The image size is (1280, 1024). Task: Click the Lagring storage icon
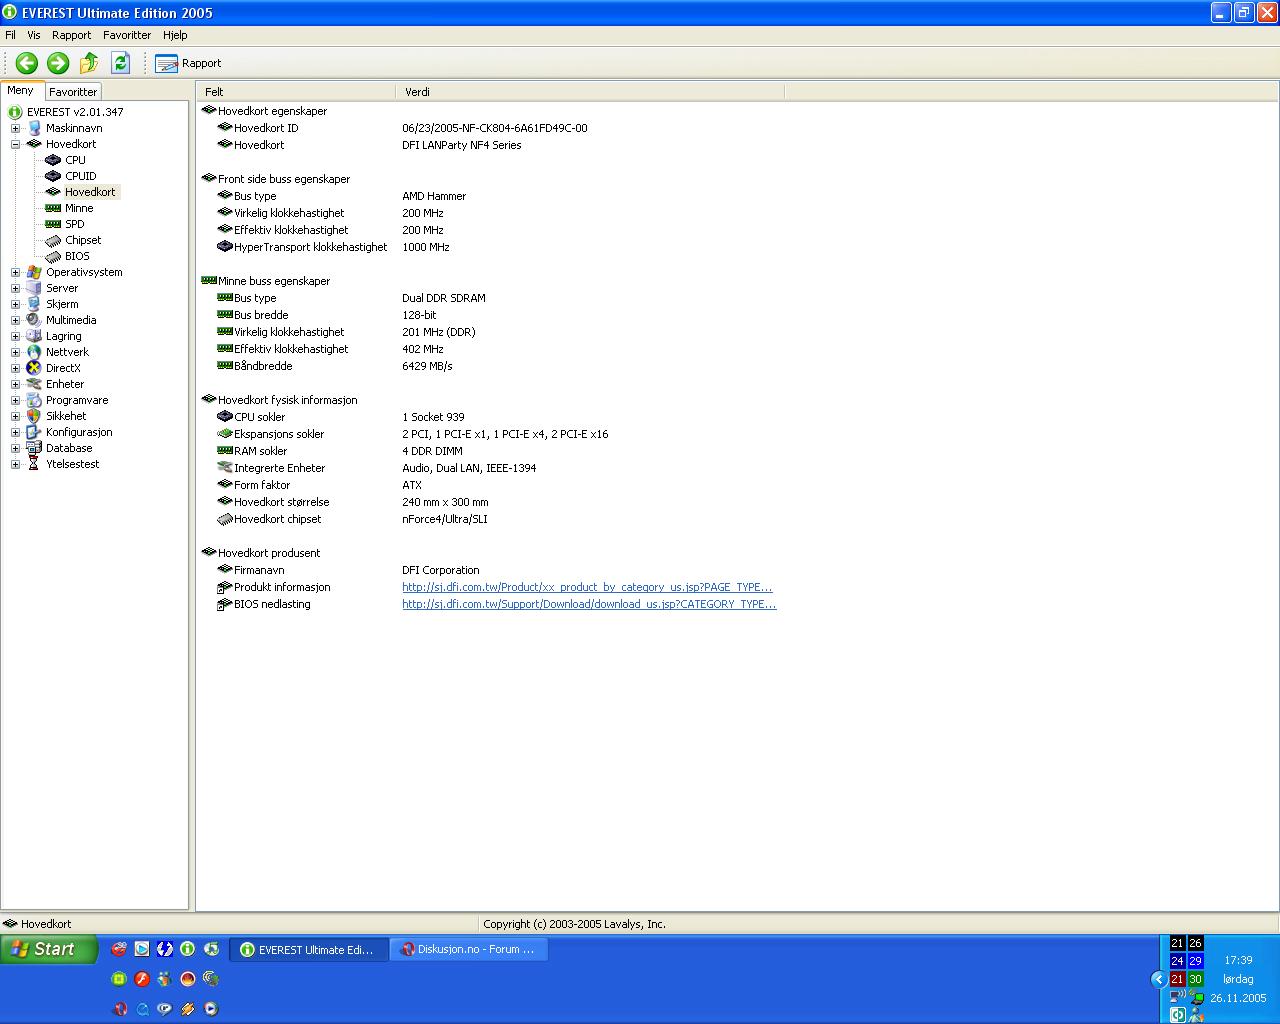click(x=34, y=336)
